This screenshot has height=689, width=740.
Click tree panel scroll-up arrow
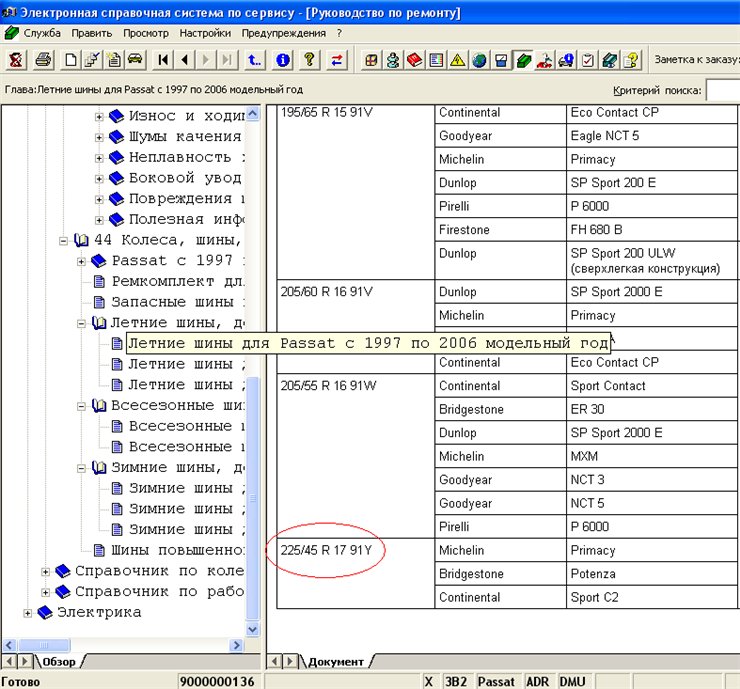point(253,113)
